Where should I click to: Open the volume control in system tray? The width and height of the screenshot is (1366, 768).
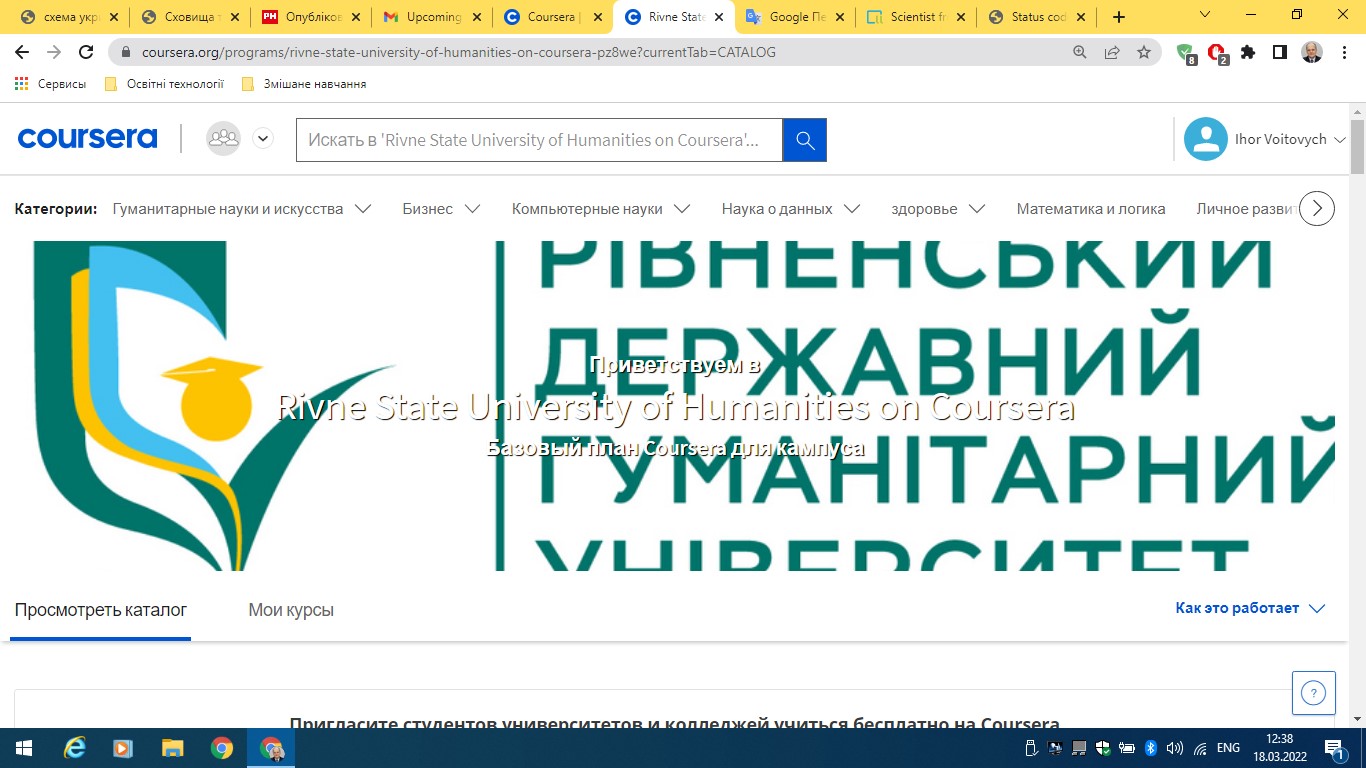pyautogui.click(x=1174, y=748)
